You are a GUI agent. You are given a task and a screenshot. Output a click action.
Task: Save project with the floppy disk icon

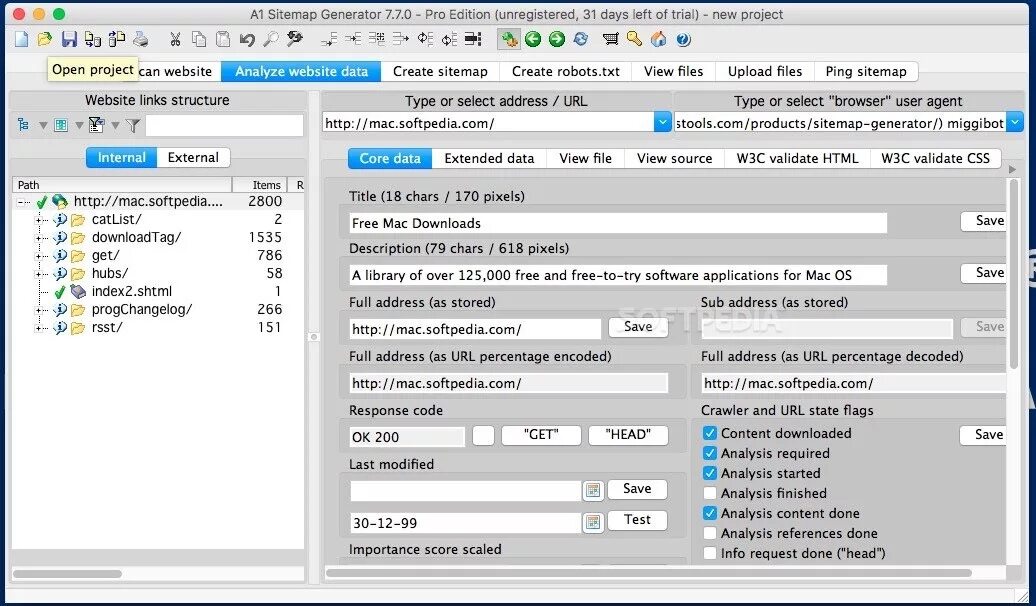click(x=69, y=39)
